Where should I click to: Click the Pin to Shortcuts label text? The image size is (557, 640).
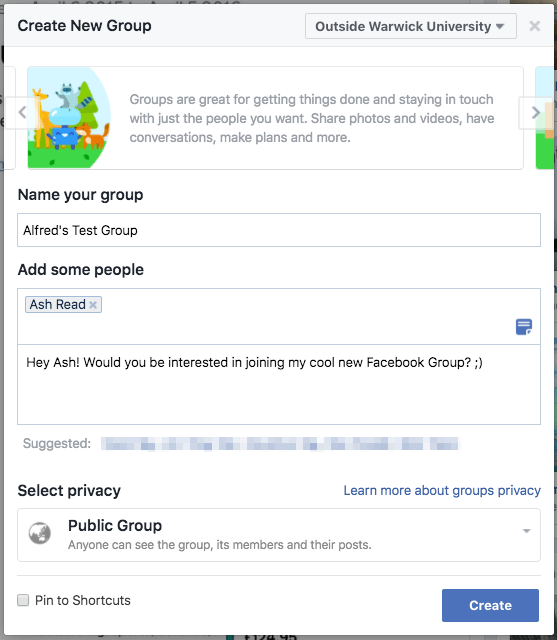82,600
